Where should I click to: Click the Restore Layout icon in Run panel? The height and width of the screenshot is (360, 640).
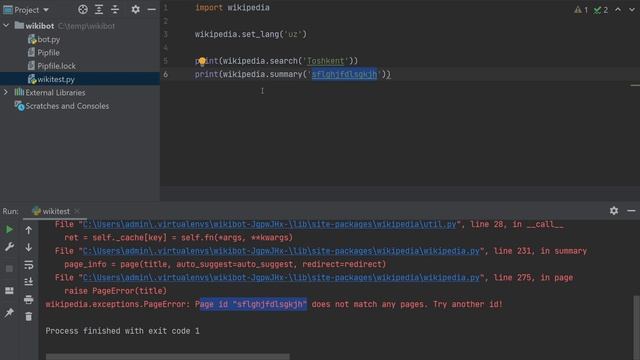point(9,291)
